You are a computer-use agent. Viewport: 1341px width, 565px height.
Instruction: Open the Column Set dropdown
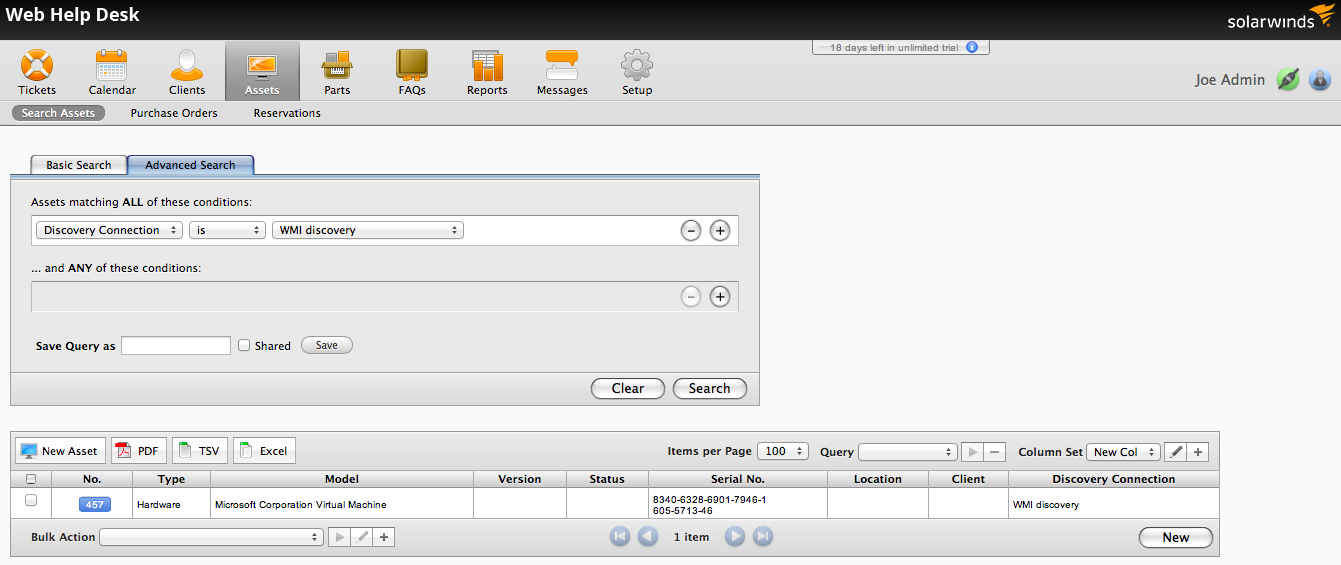pos(1123,452)
